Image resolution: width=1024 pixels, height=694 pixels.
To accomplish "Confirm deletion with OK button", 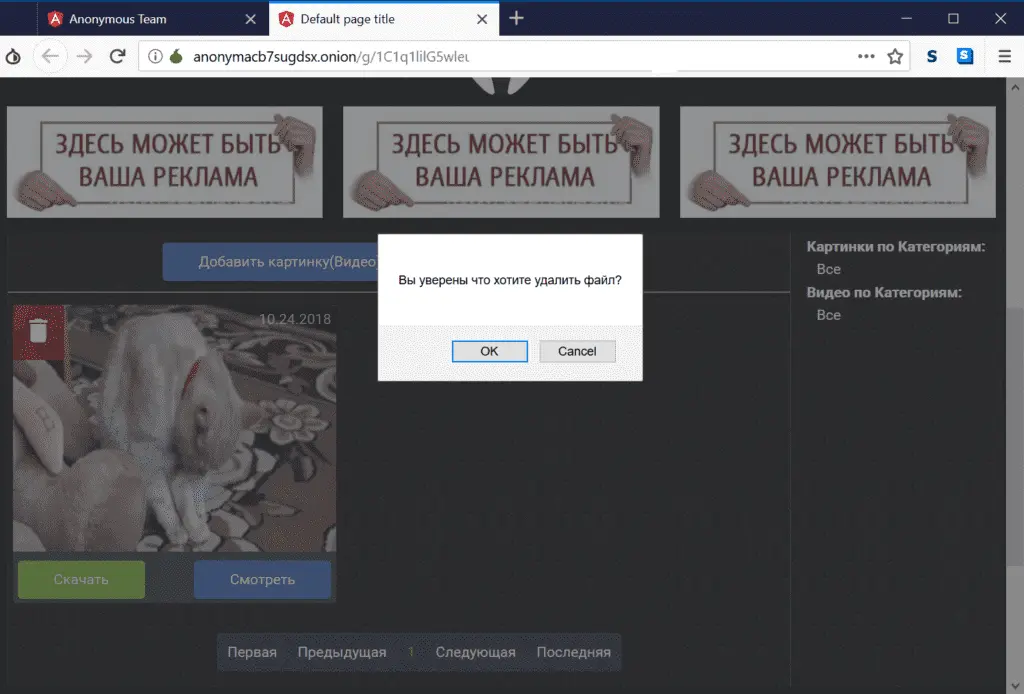I will [489, 351].
